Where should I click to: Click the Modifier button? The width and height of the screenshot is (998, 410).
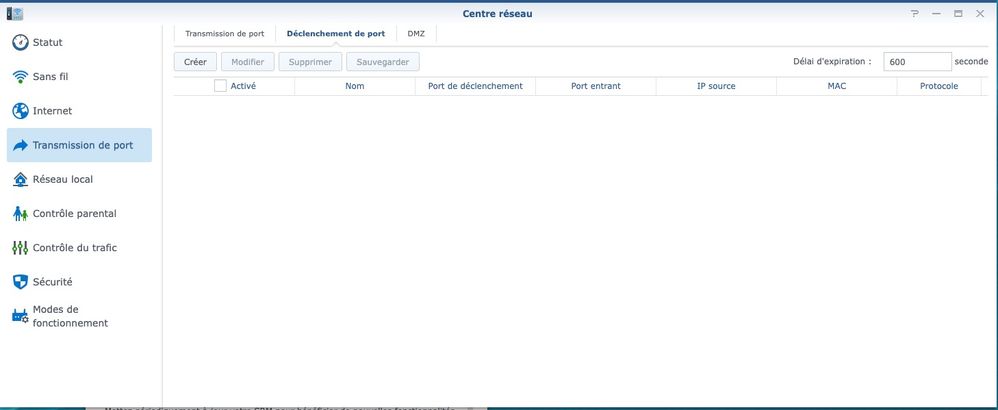pos(248,62)
